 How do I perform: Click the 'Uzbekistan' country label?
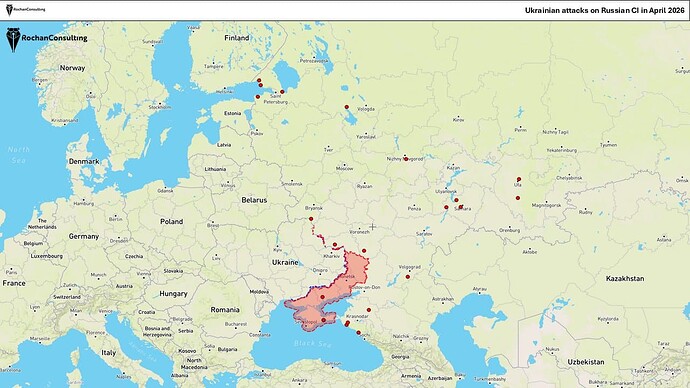coord(586,362)
